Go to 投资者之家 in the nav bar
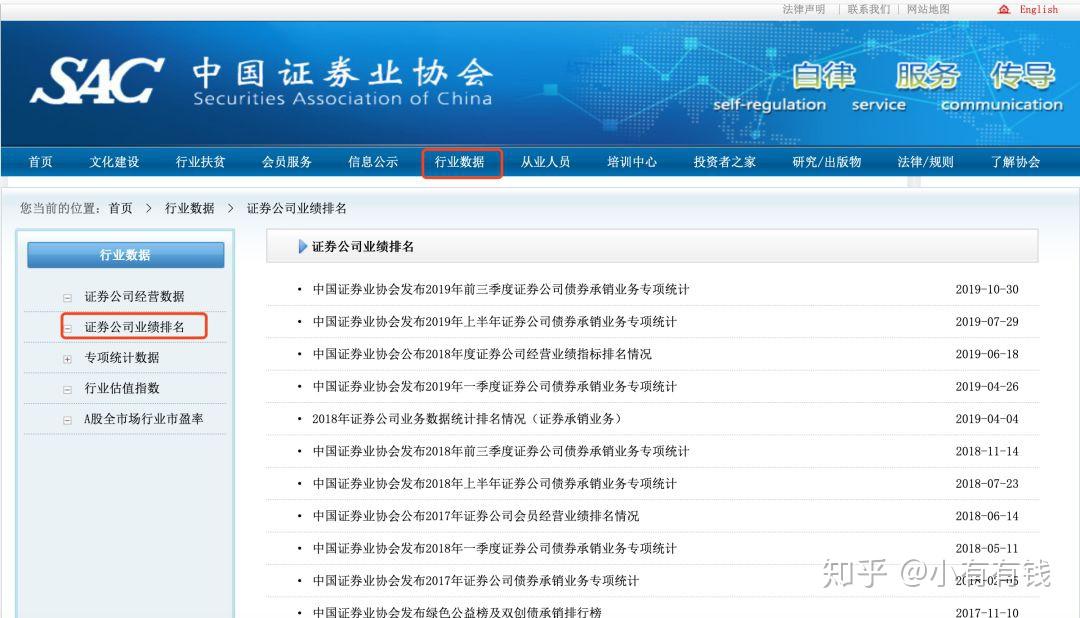 tap(725, 162)
